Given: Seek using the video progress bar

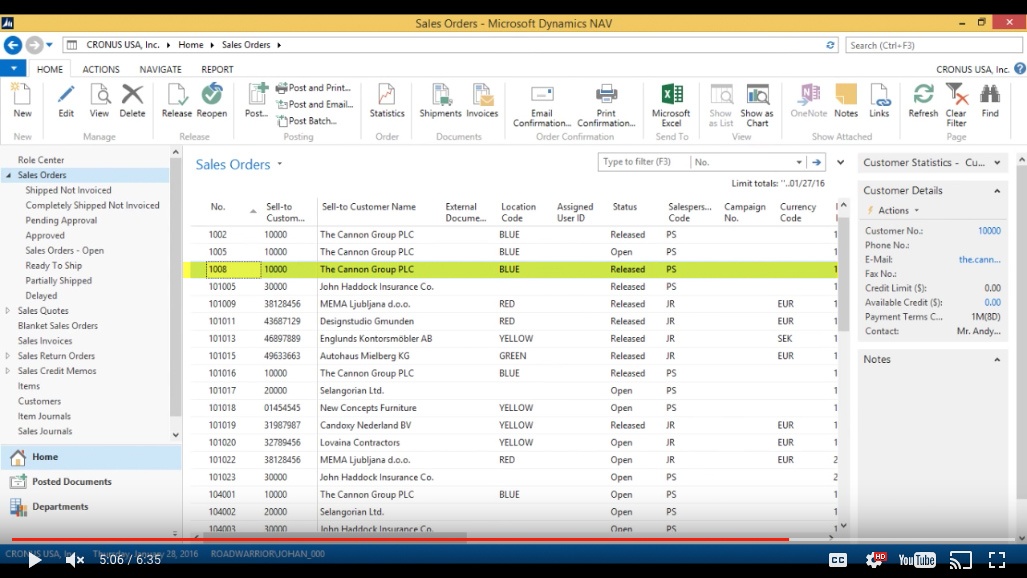Looking at the screenshot, I should click(x=514, y=539).
